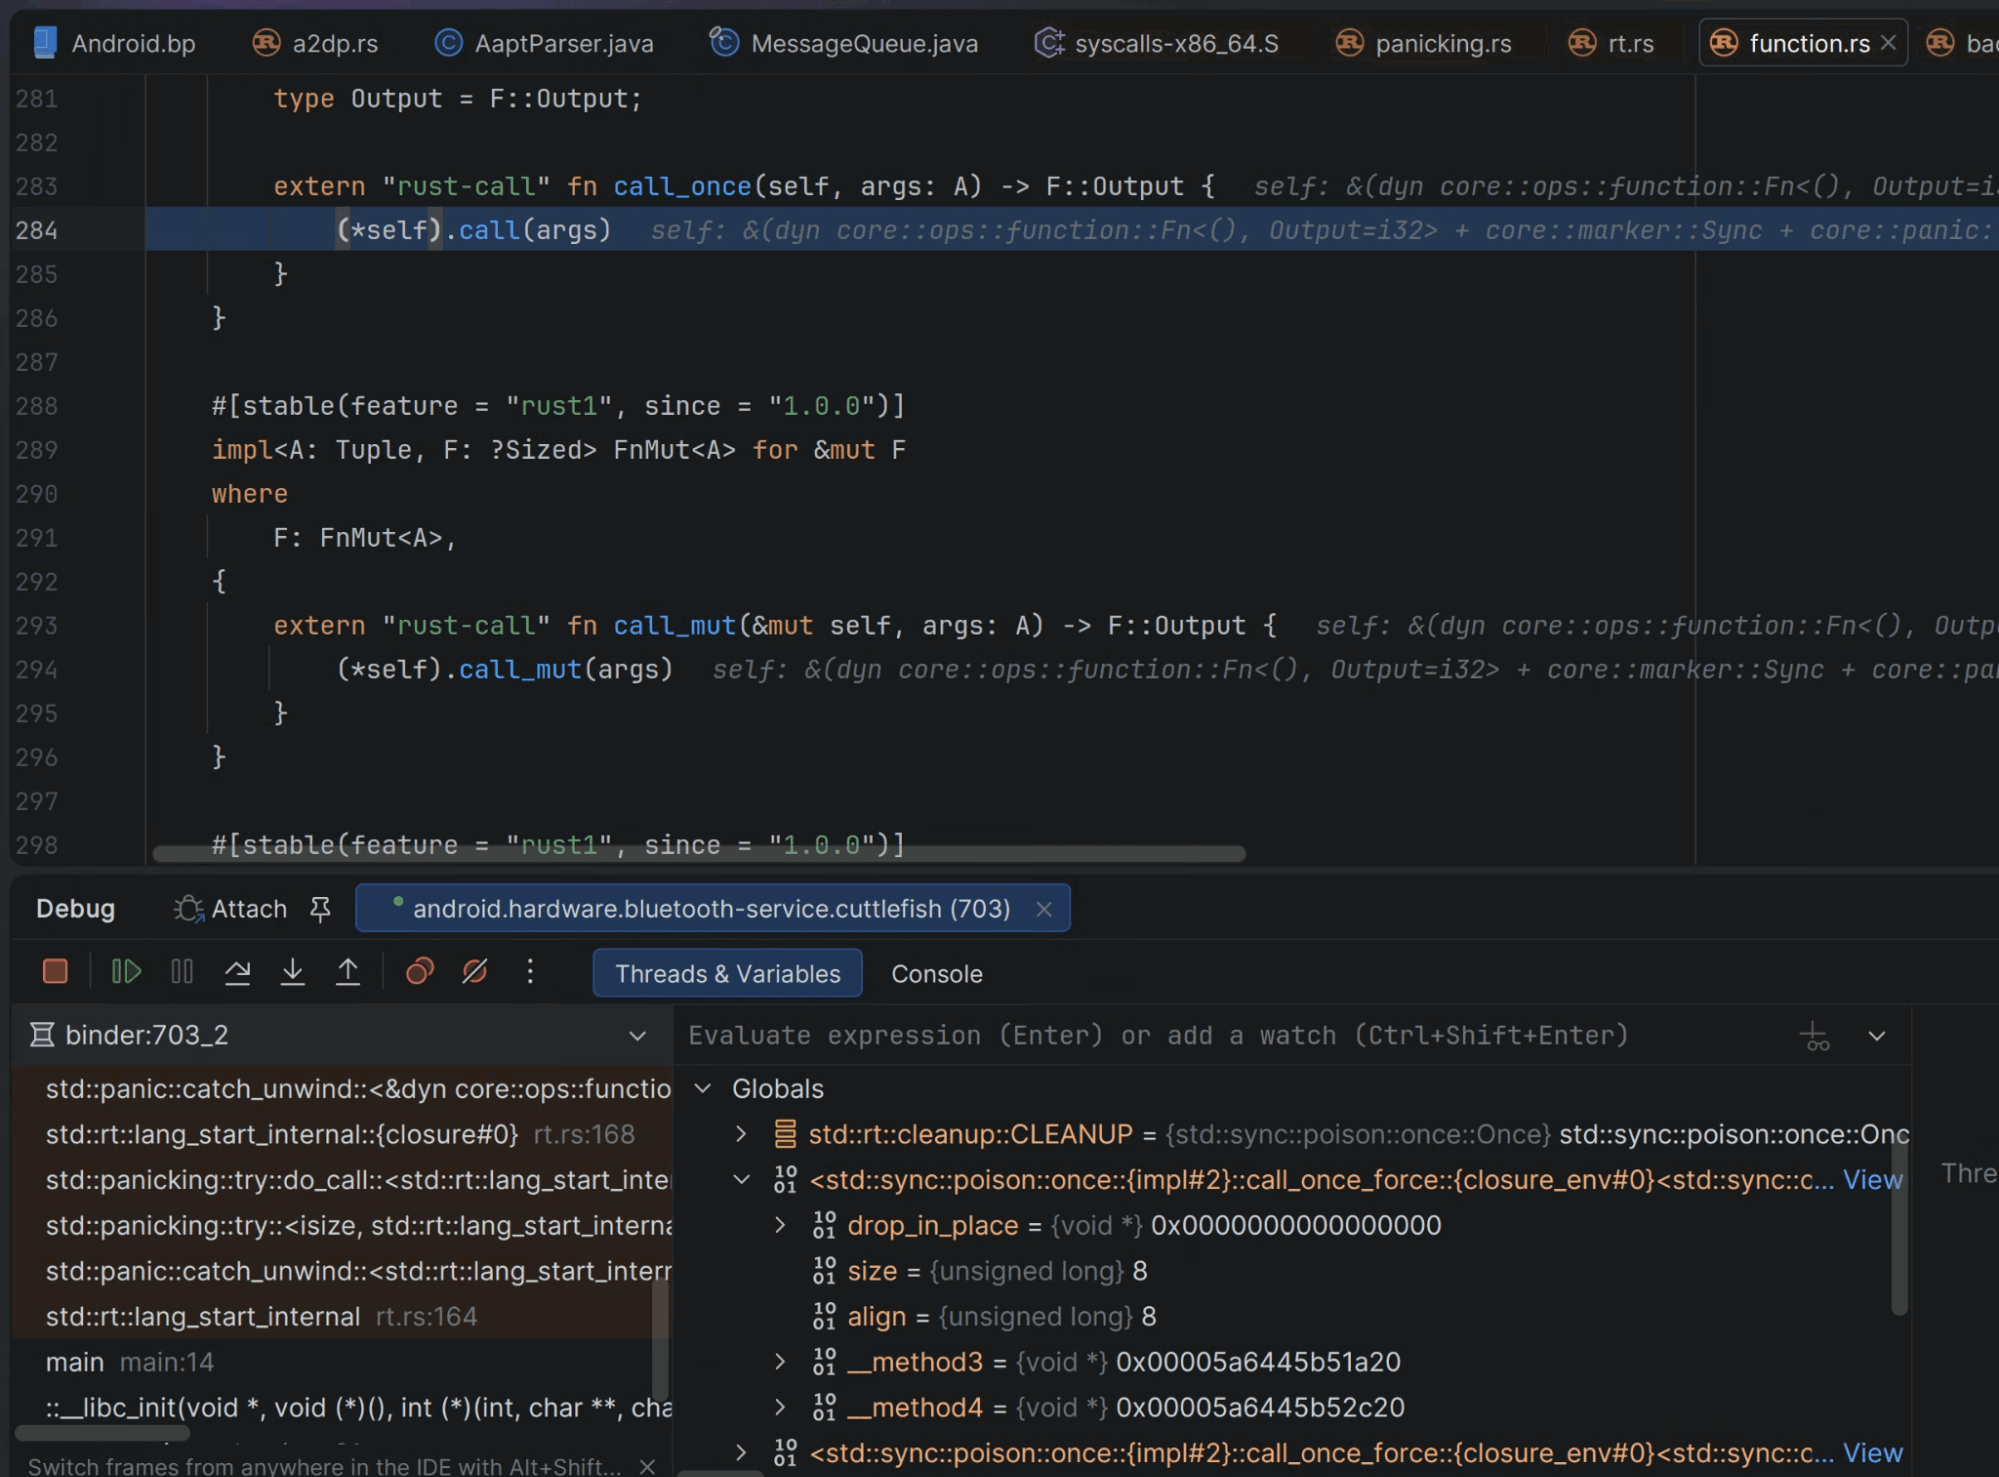
Task: Expand the drop_in_place variable
Action: click(x=780, y=1225)
